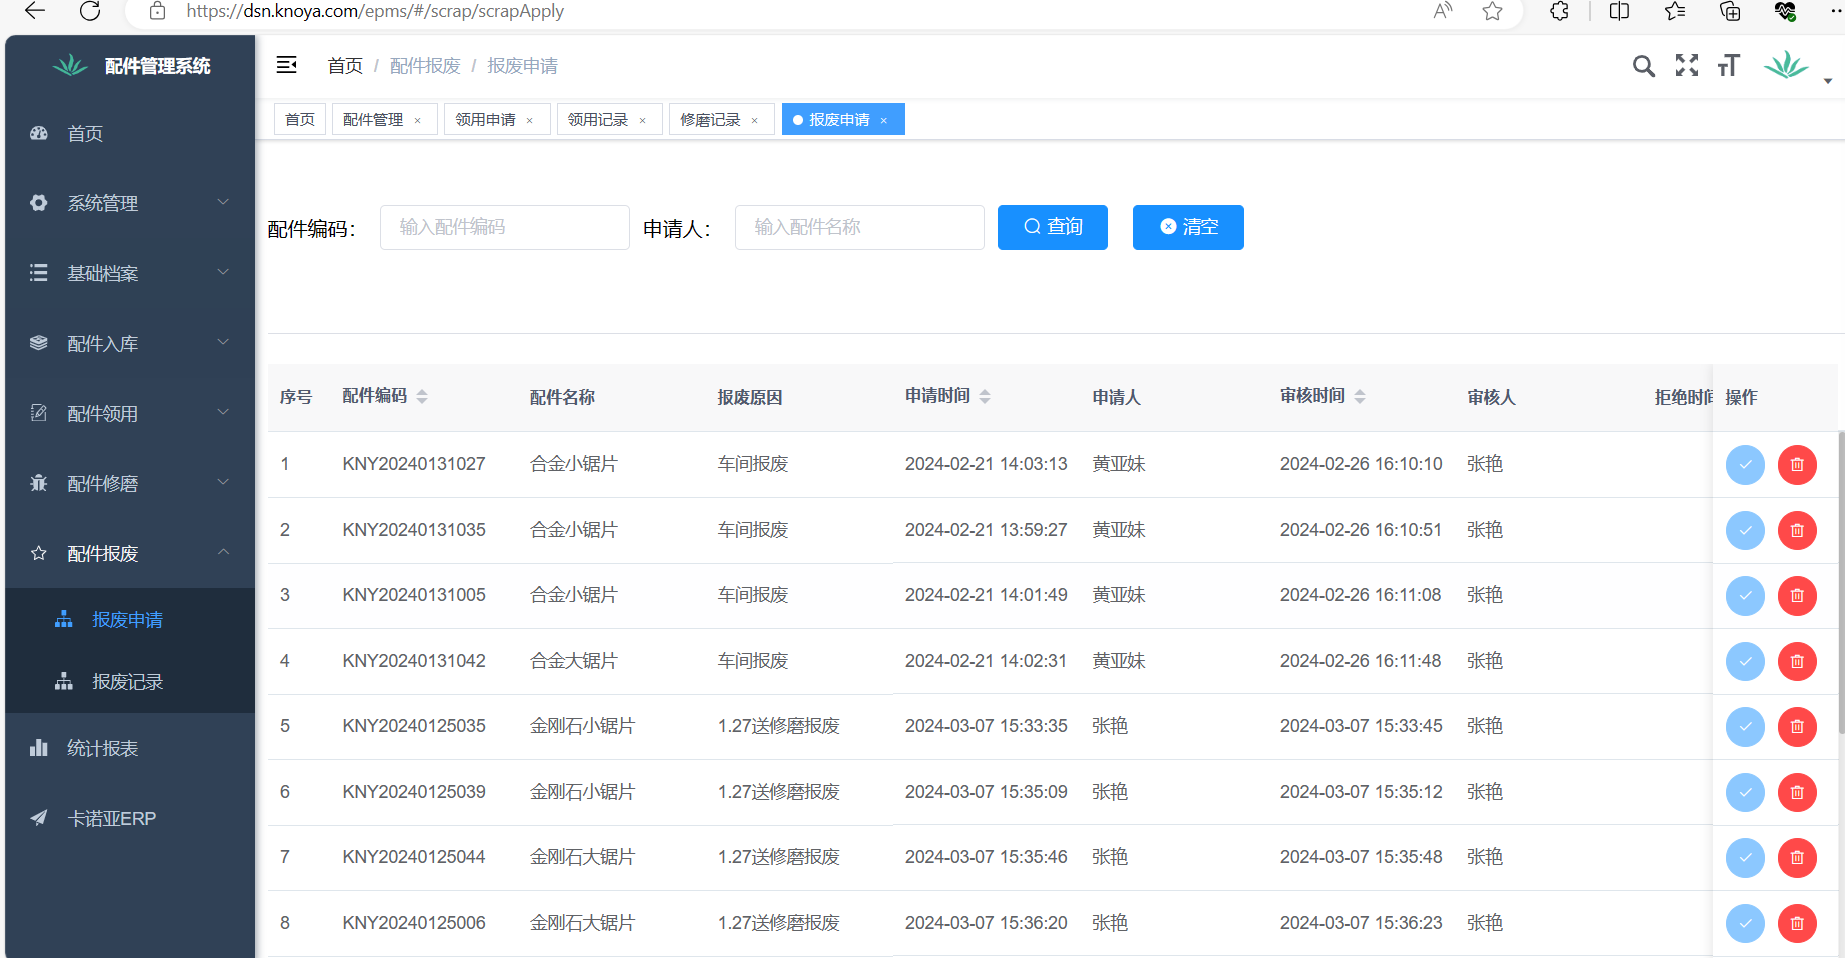Go back in browser history
Image resolution: width=1845 pixels, height=958 pixels.
click(x=35, y=11)
